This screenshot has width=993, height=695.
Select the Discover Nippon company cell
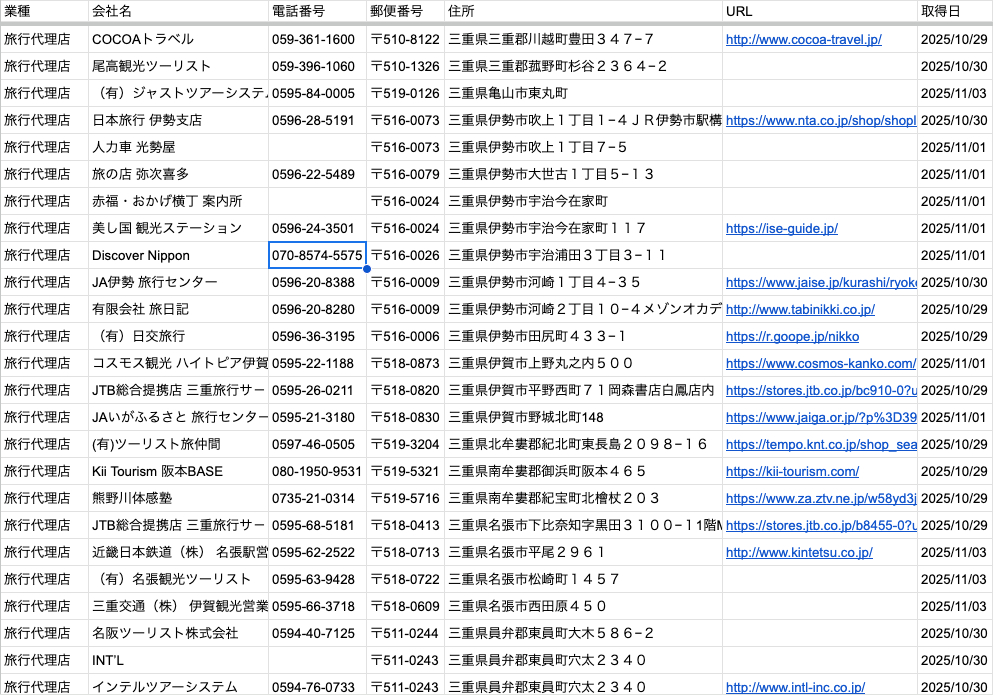[178, 255]
